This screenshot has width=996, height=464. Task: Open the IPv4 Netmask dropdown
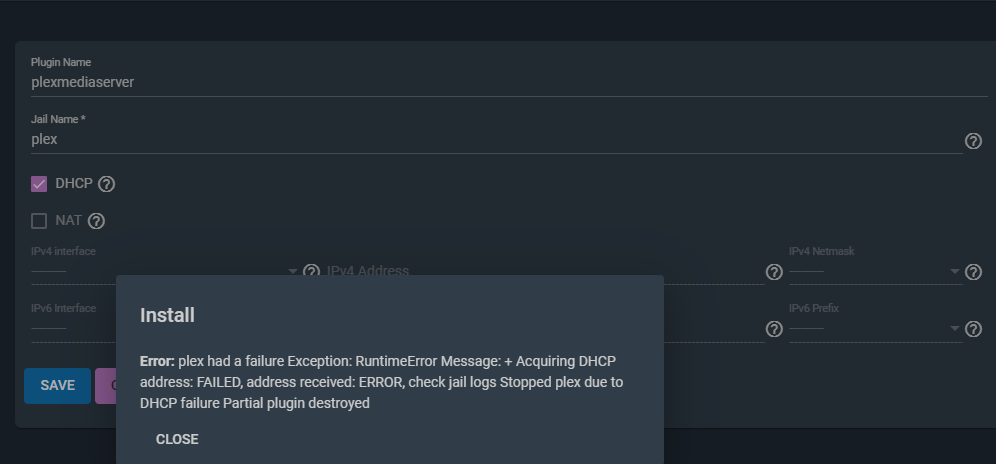874,271
